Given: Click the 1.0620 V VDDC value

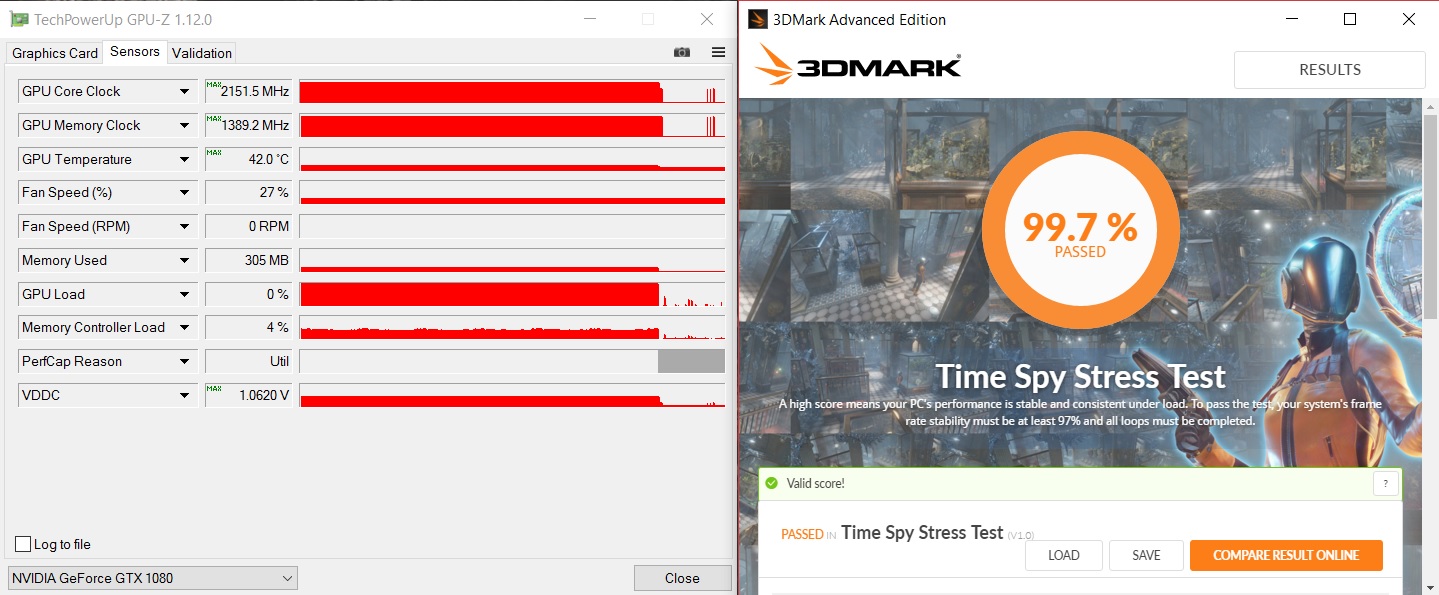Looking at the screenshot, I should [x=248, y=395].
